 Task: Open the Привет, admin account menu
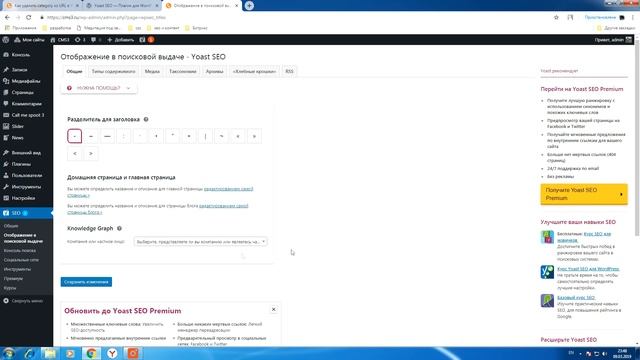coord(613,40)
